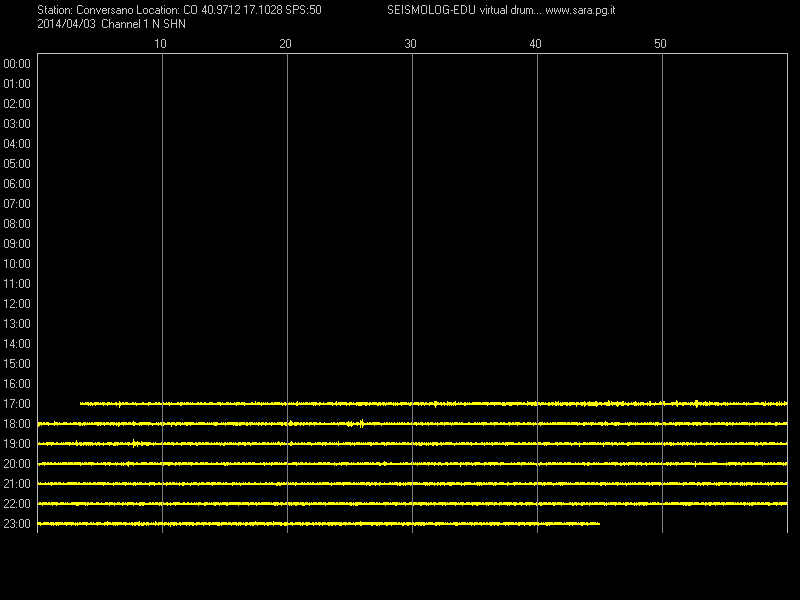Screen dimensions: 800x600
Task: Click the 01:00 hour label
Action: 17,84
